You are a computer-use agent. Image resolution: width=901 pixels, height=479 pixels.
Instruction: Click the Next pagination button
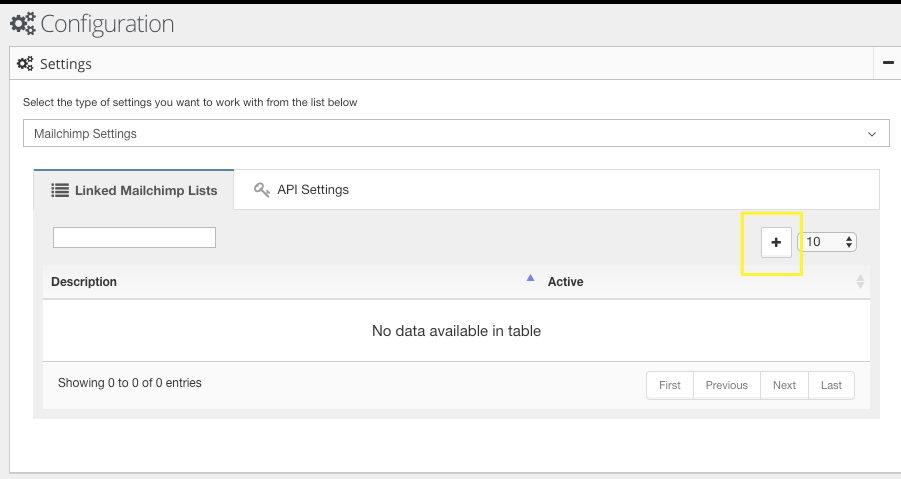click(784, 385)
